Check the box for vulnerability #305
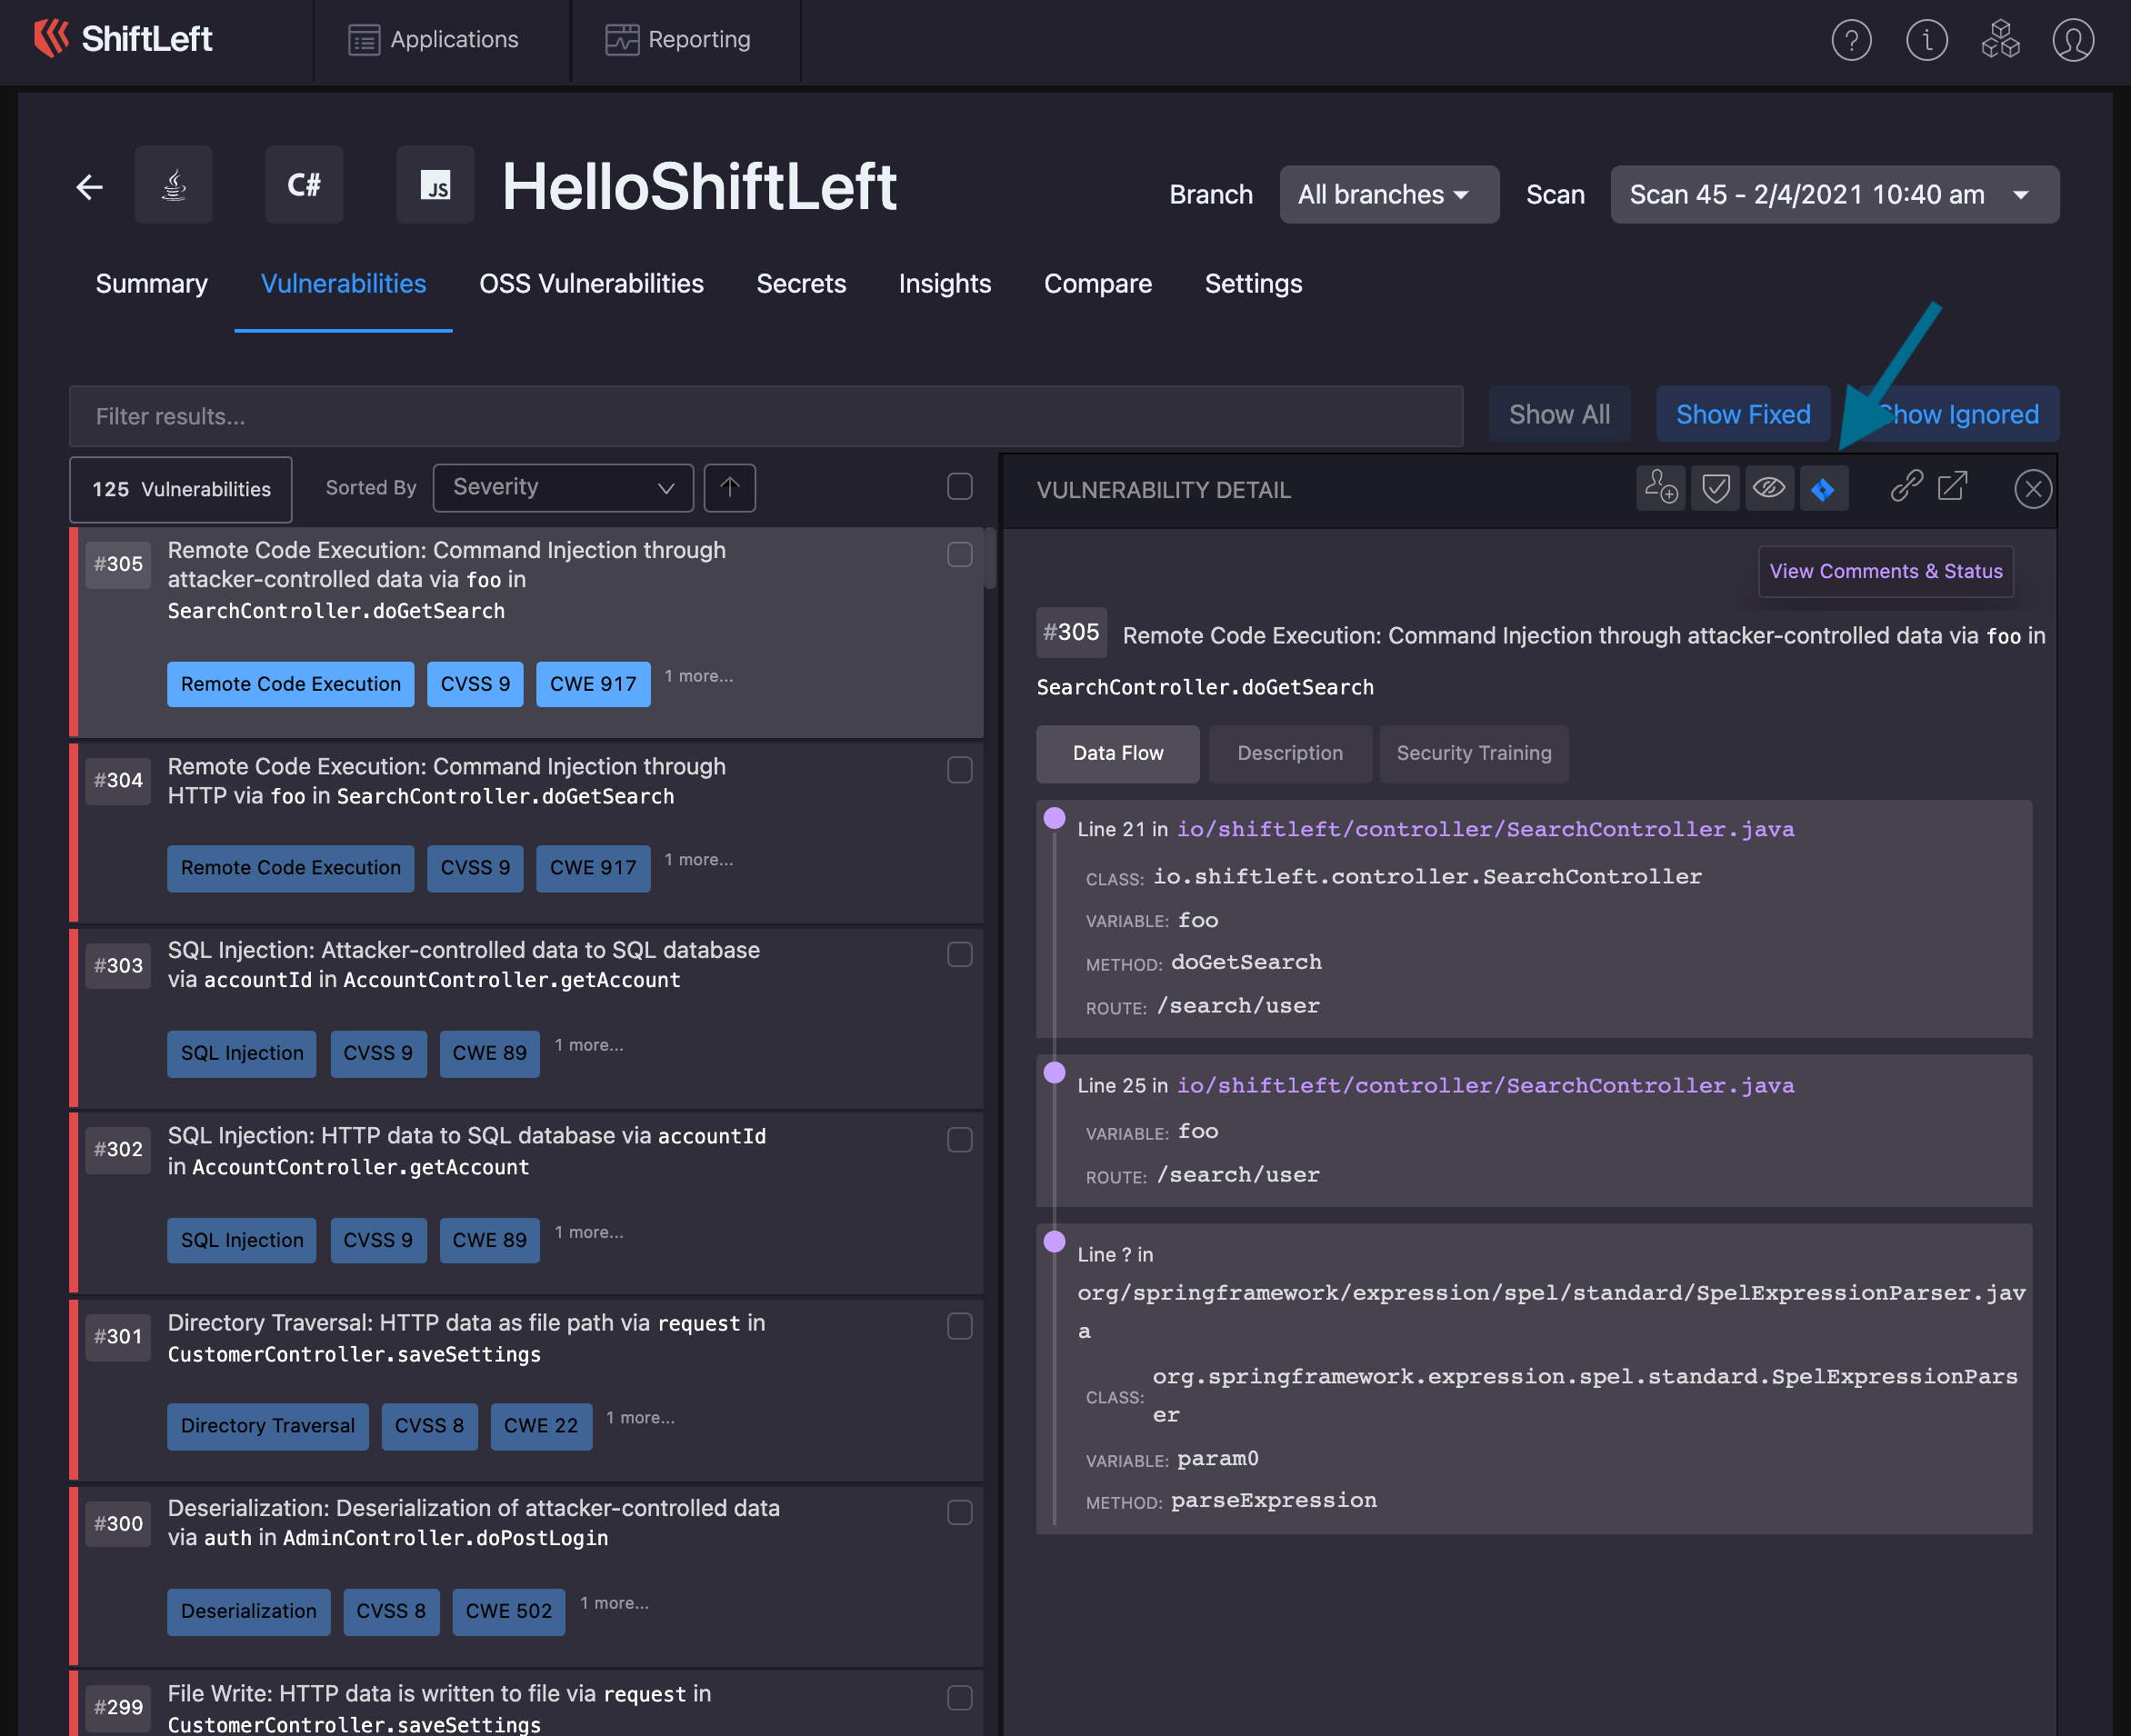 click(959, 555)
